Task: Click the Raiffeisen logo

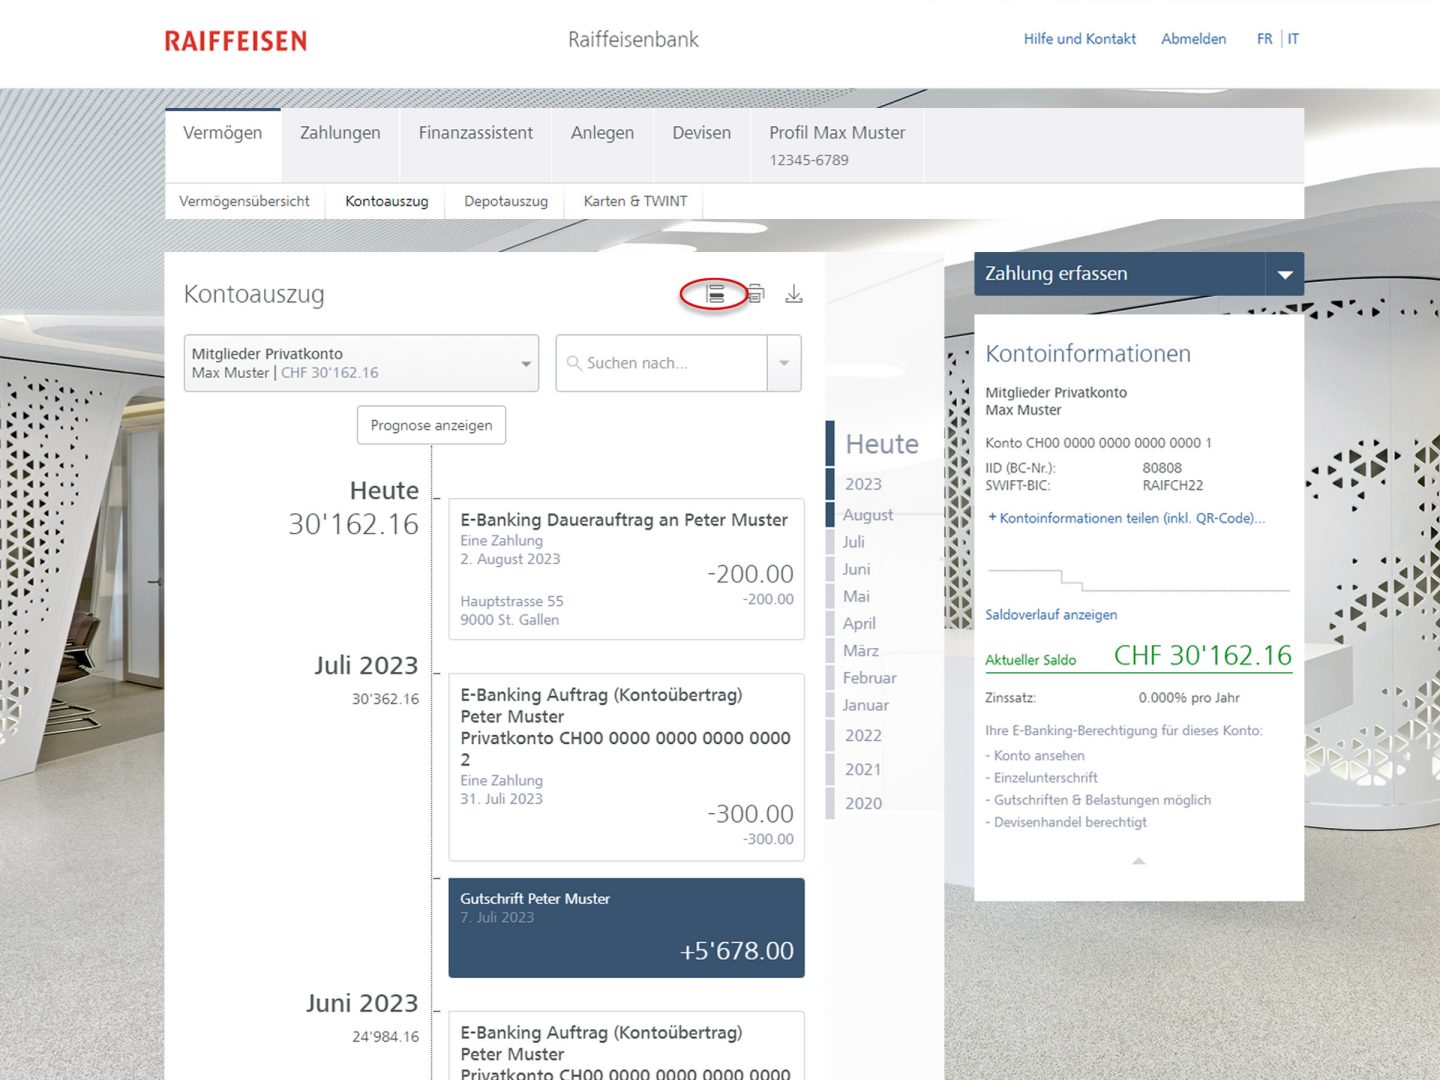Action: click(236, 41)
